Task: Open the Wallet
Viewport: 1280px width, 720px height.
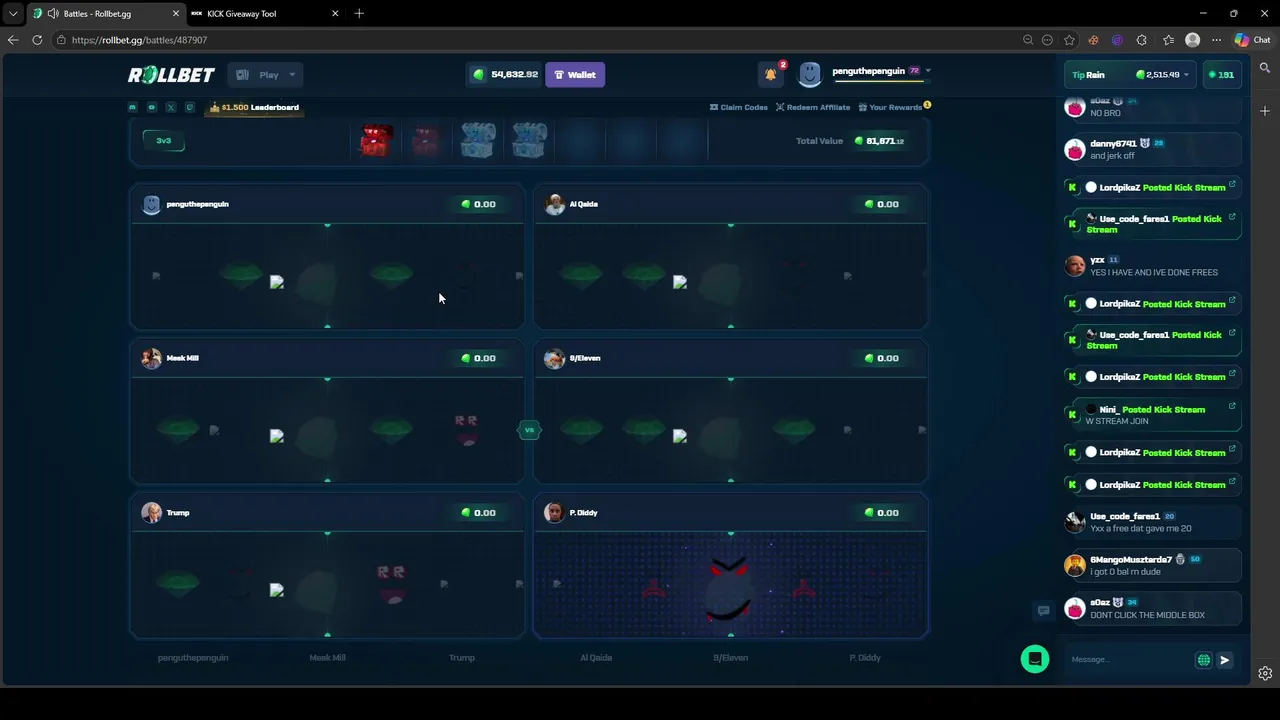Action: pos(575,75)
